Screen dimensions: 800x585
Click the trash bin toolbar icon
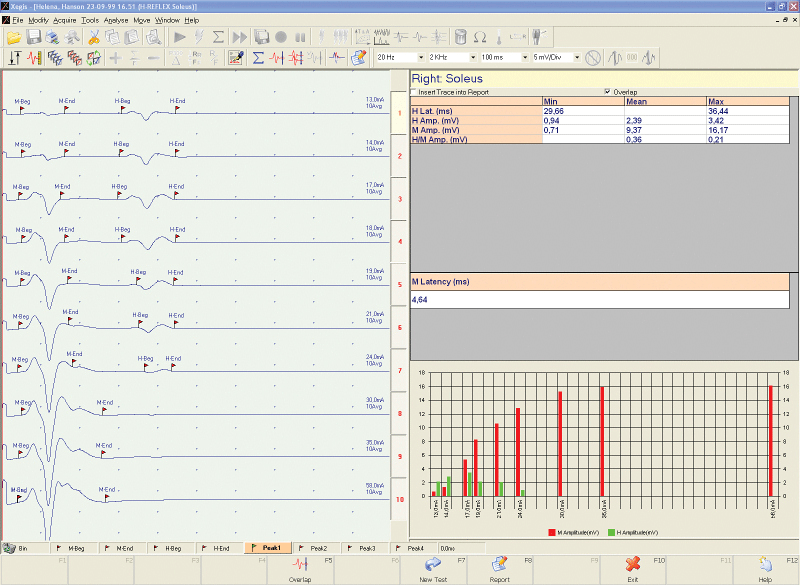coord(461,37)
